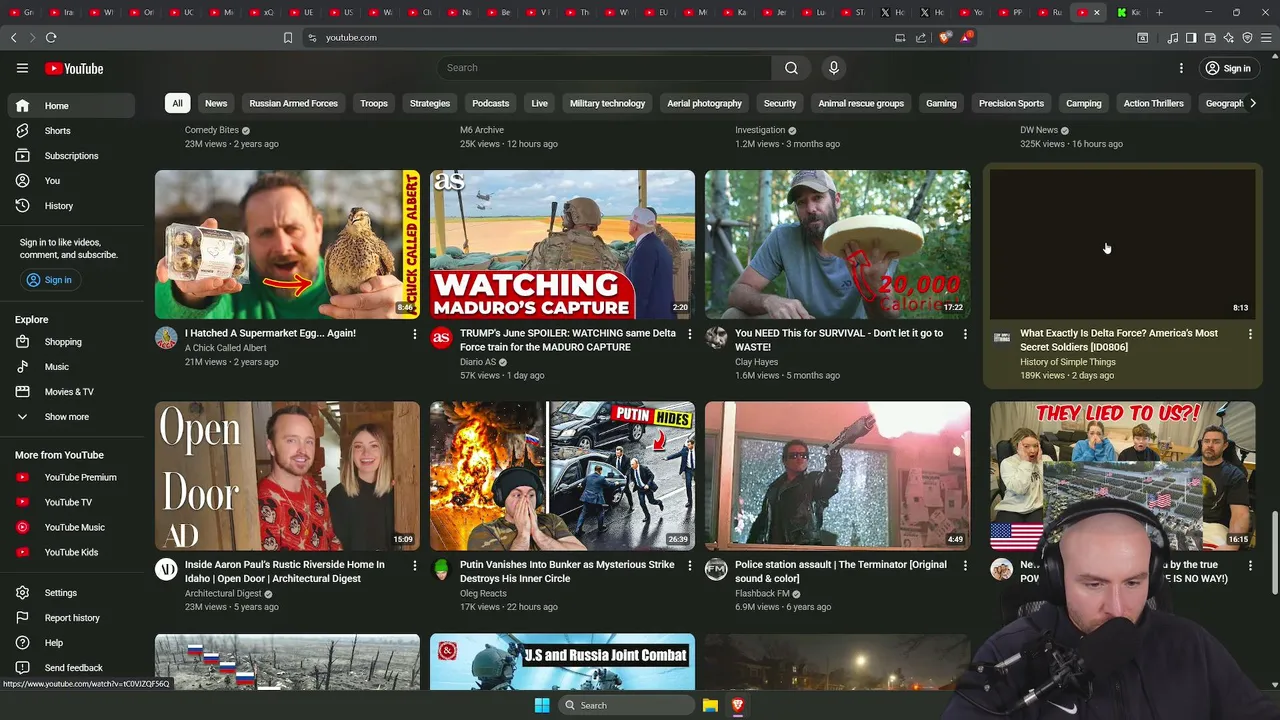Open options for Putin Vanishes video
This screenshot has width=1280, height=720.
tap(689, 566)
